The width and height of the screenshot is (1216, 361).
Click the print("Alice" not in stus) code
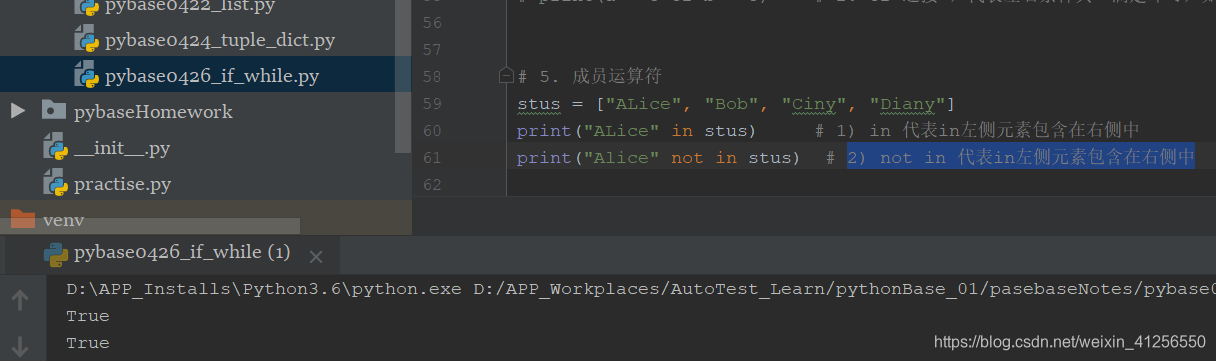point(658,158)
